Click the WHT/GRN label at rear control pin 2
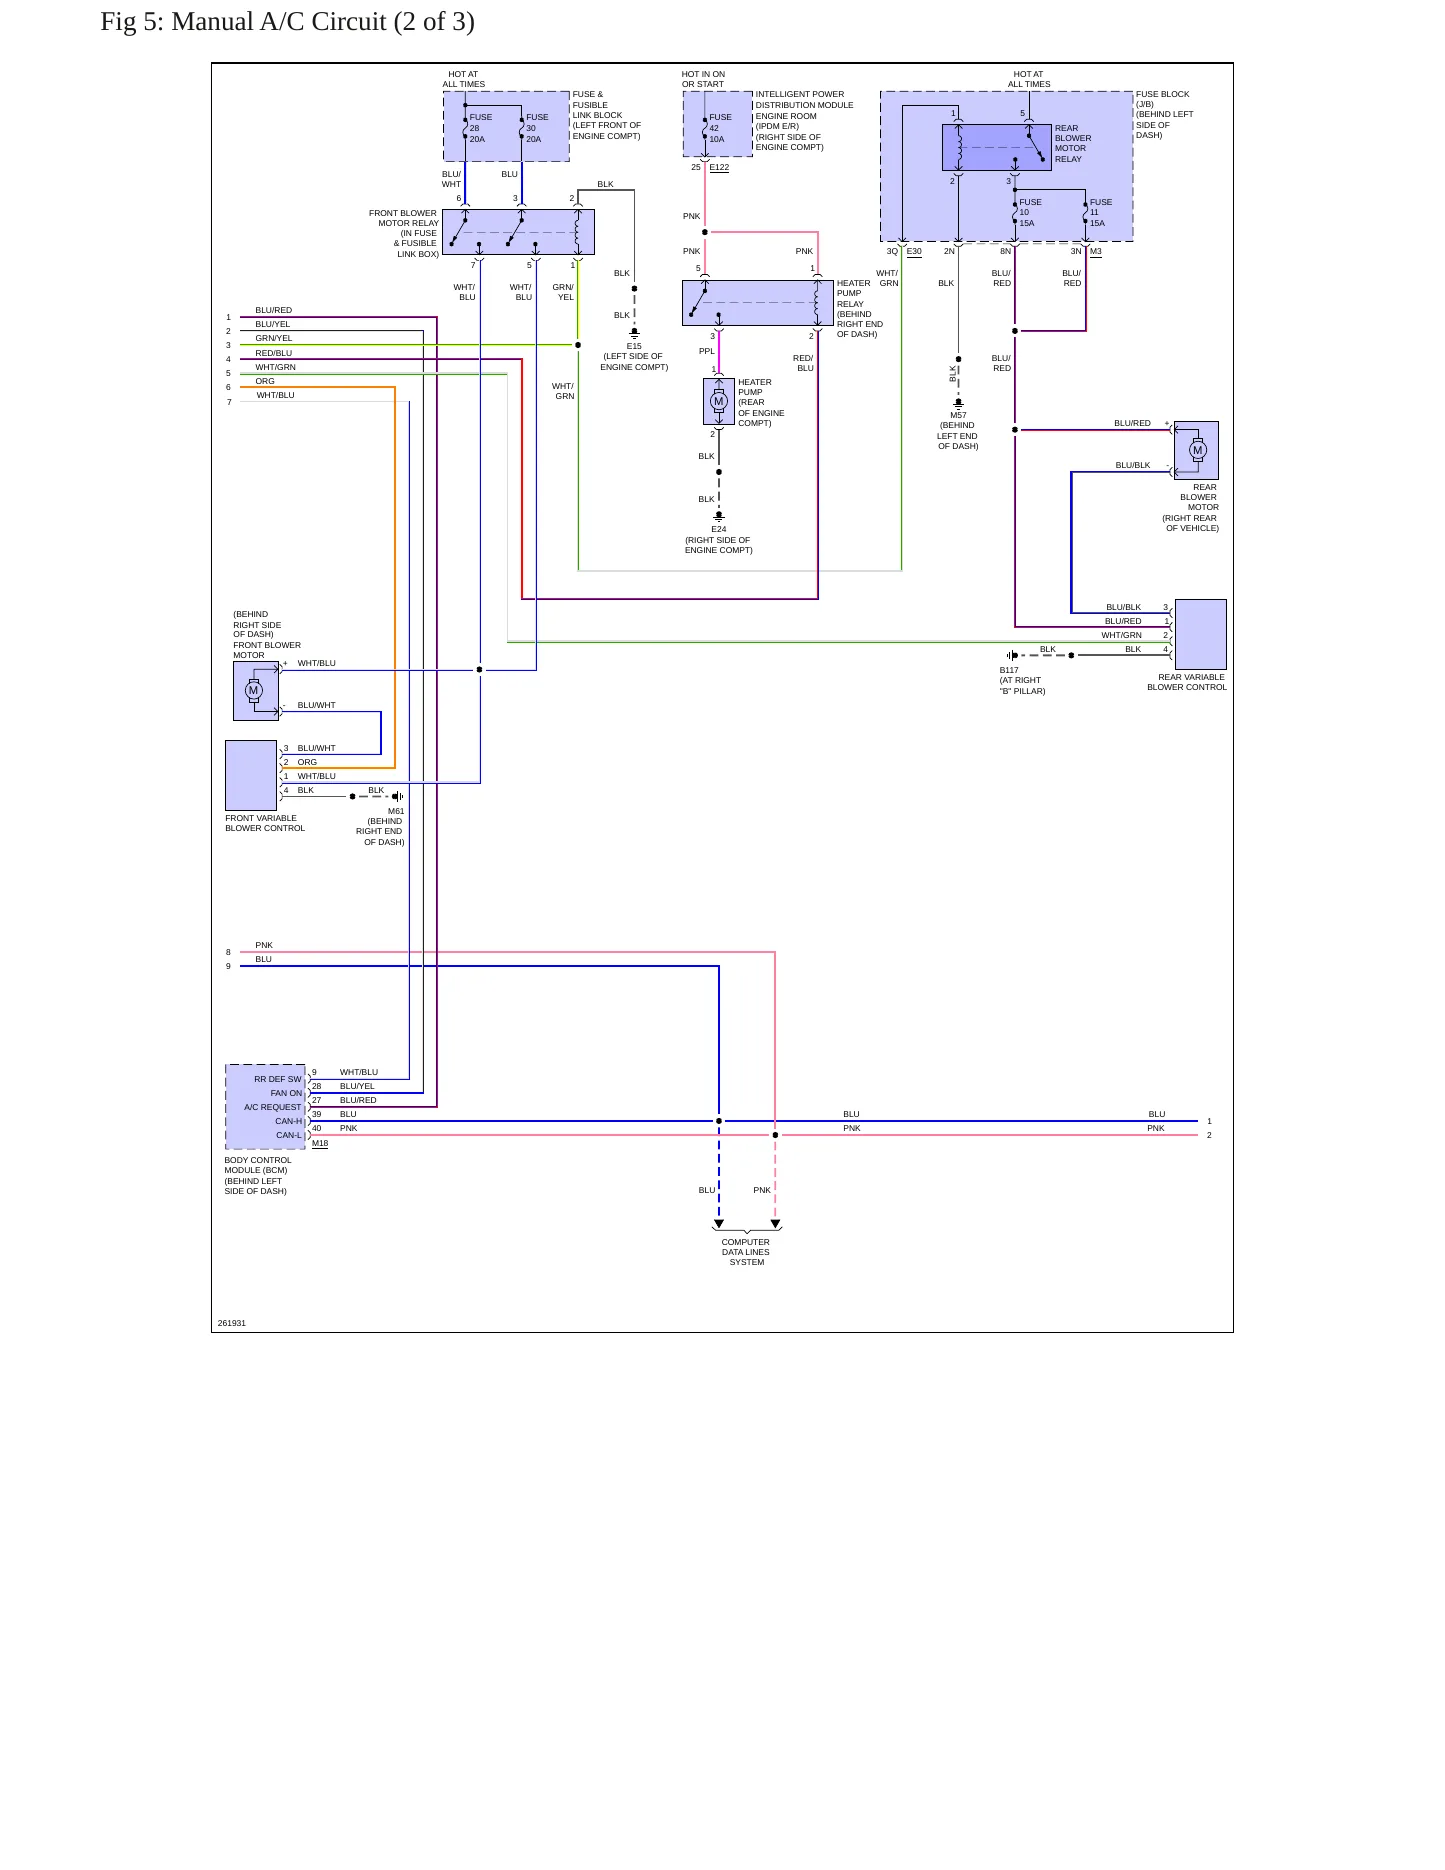Image resolution: width=1445 pixels, height=1870 pixels. pos(1121,635)
